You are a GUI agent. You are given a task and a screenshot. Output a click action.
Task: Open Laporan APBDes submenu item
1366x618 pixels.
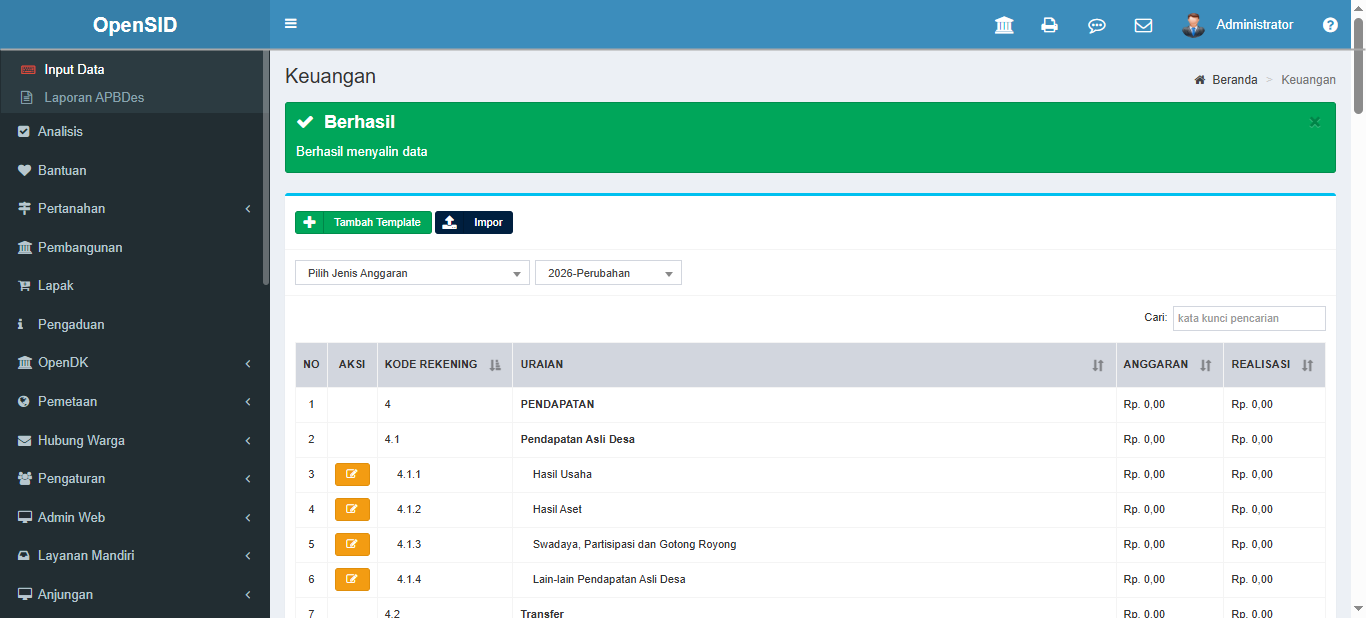pyautogui.click(x=94, y=98)
